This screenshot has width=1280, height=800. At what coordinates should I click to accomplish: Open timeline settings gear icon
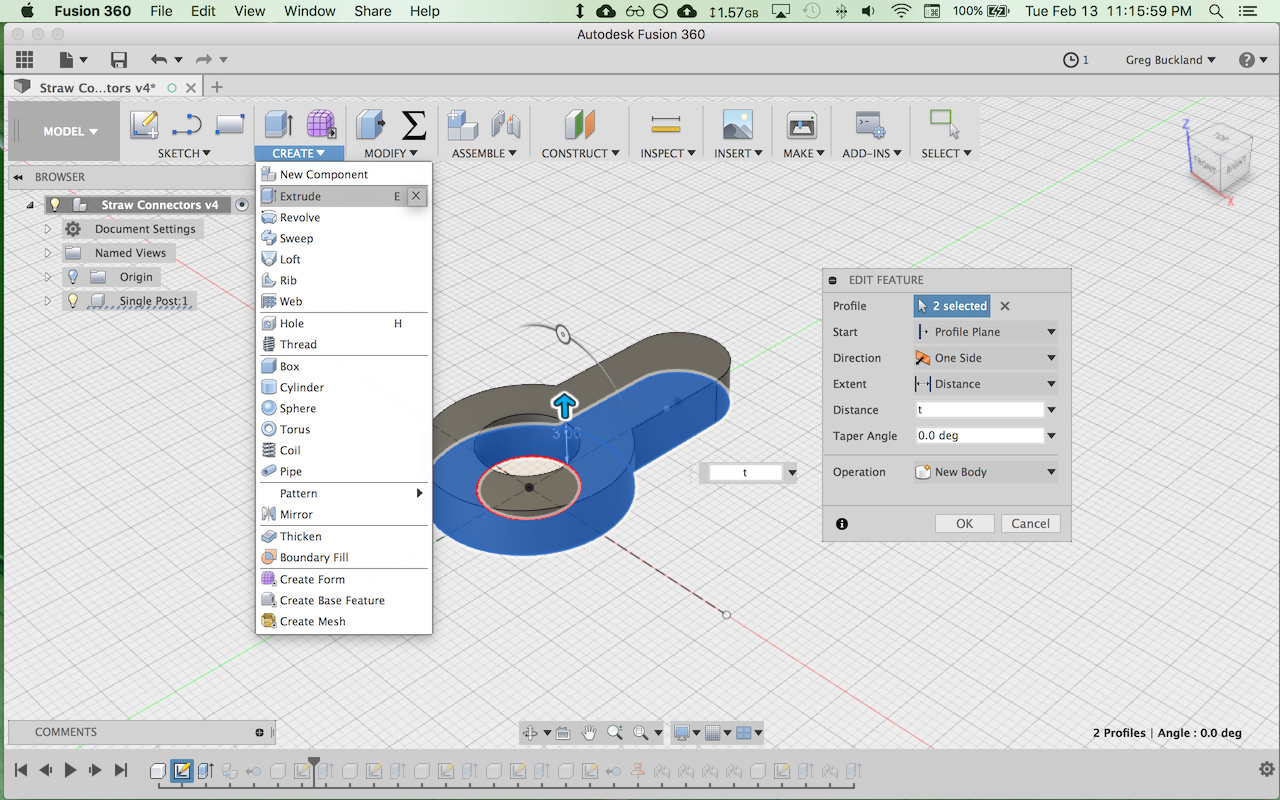point(1266,770)
